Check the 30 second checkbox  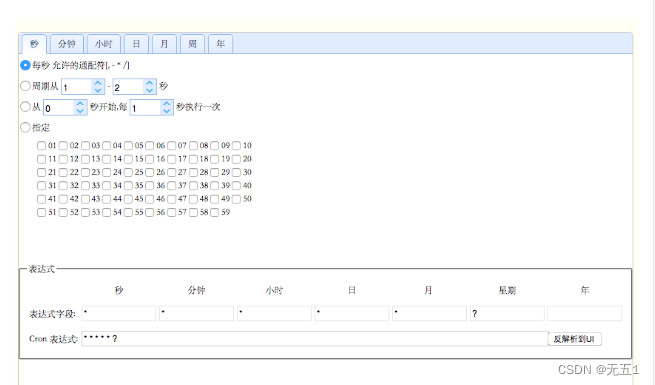pyautogui.click(x=236, y=172)
